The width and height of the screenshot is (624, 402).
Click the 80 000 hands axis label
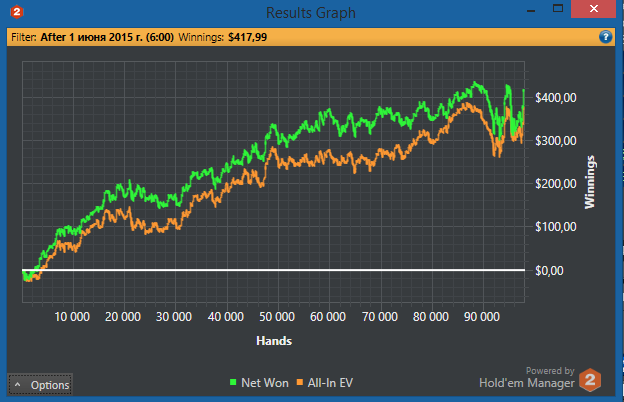pos(431,317)
